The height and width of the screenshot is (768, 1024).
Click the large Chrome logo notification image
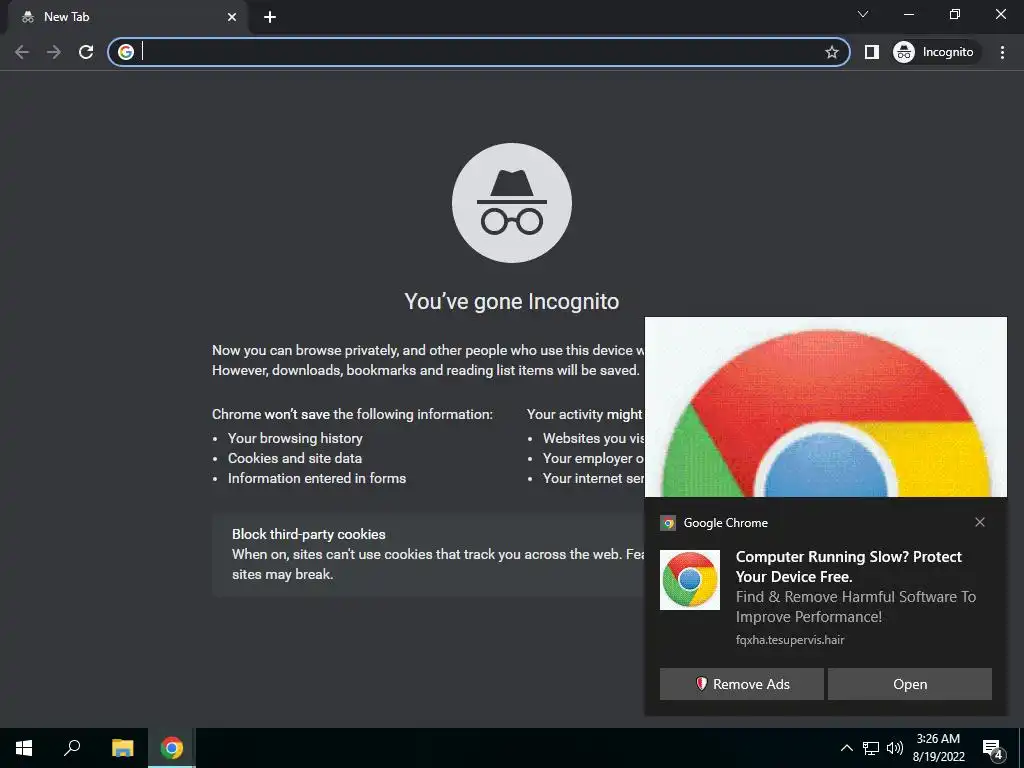click(825, 408)
